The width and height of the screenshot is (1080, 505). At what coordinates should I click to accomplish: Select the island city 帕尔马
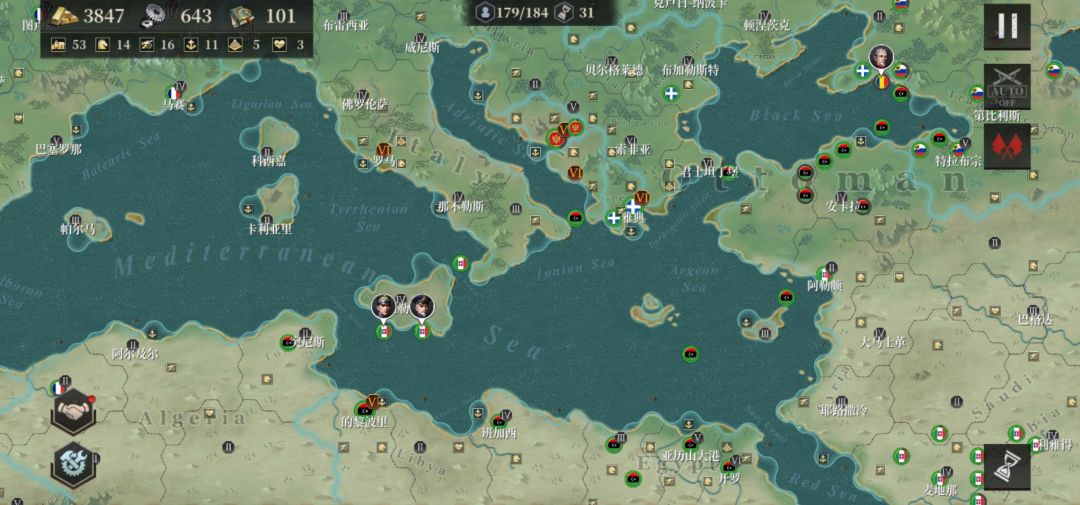pyautogui.click(x=78, y=230)
